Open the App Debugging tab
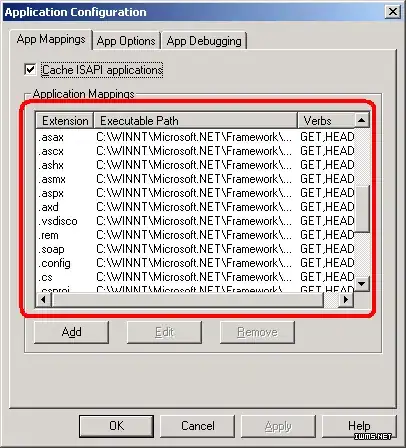 (204, 41)
